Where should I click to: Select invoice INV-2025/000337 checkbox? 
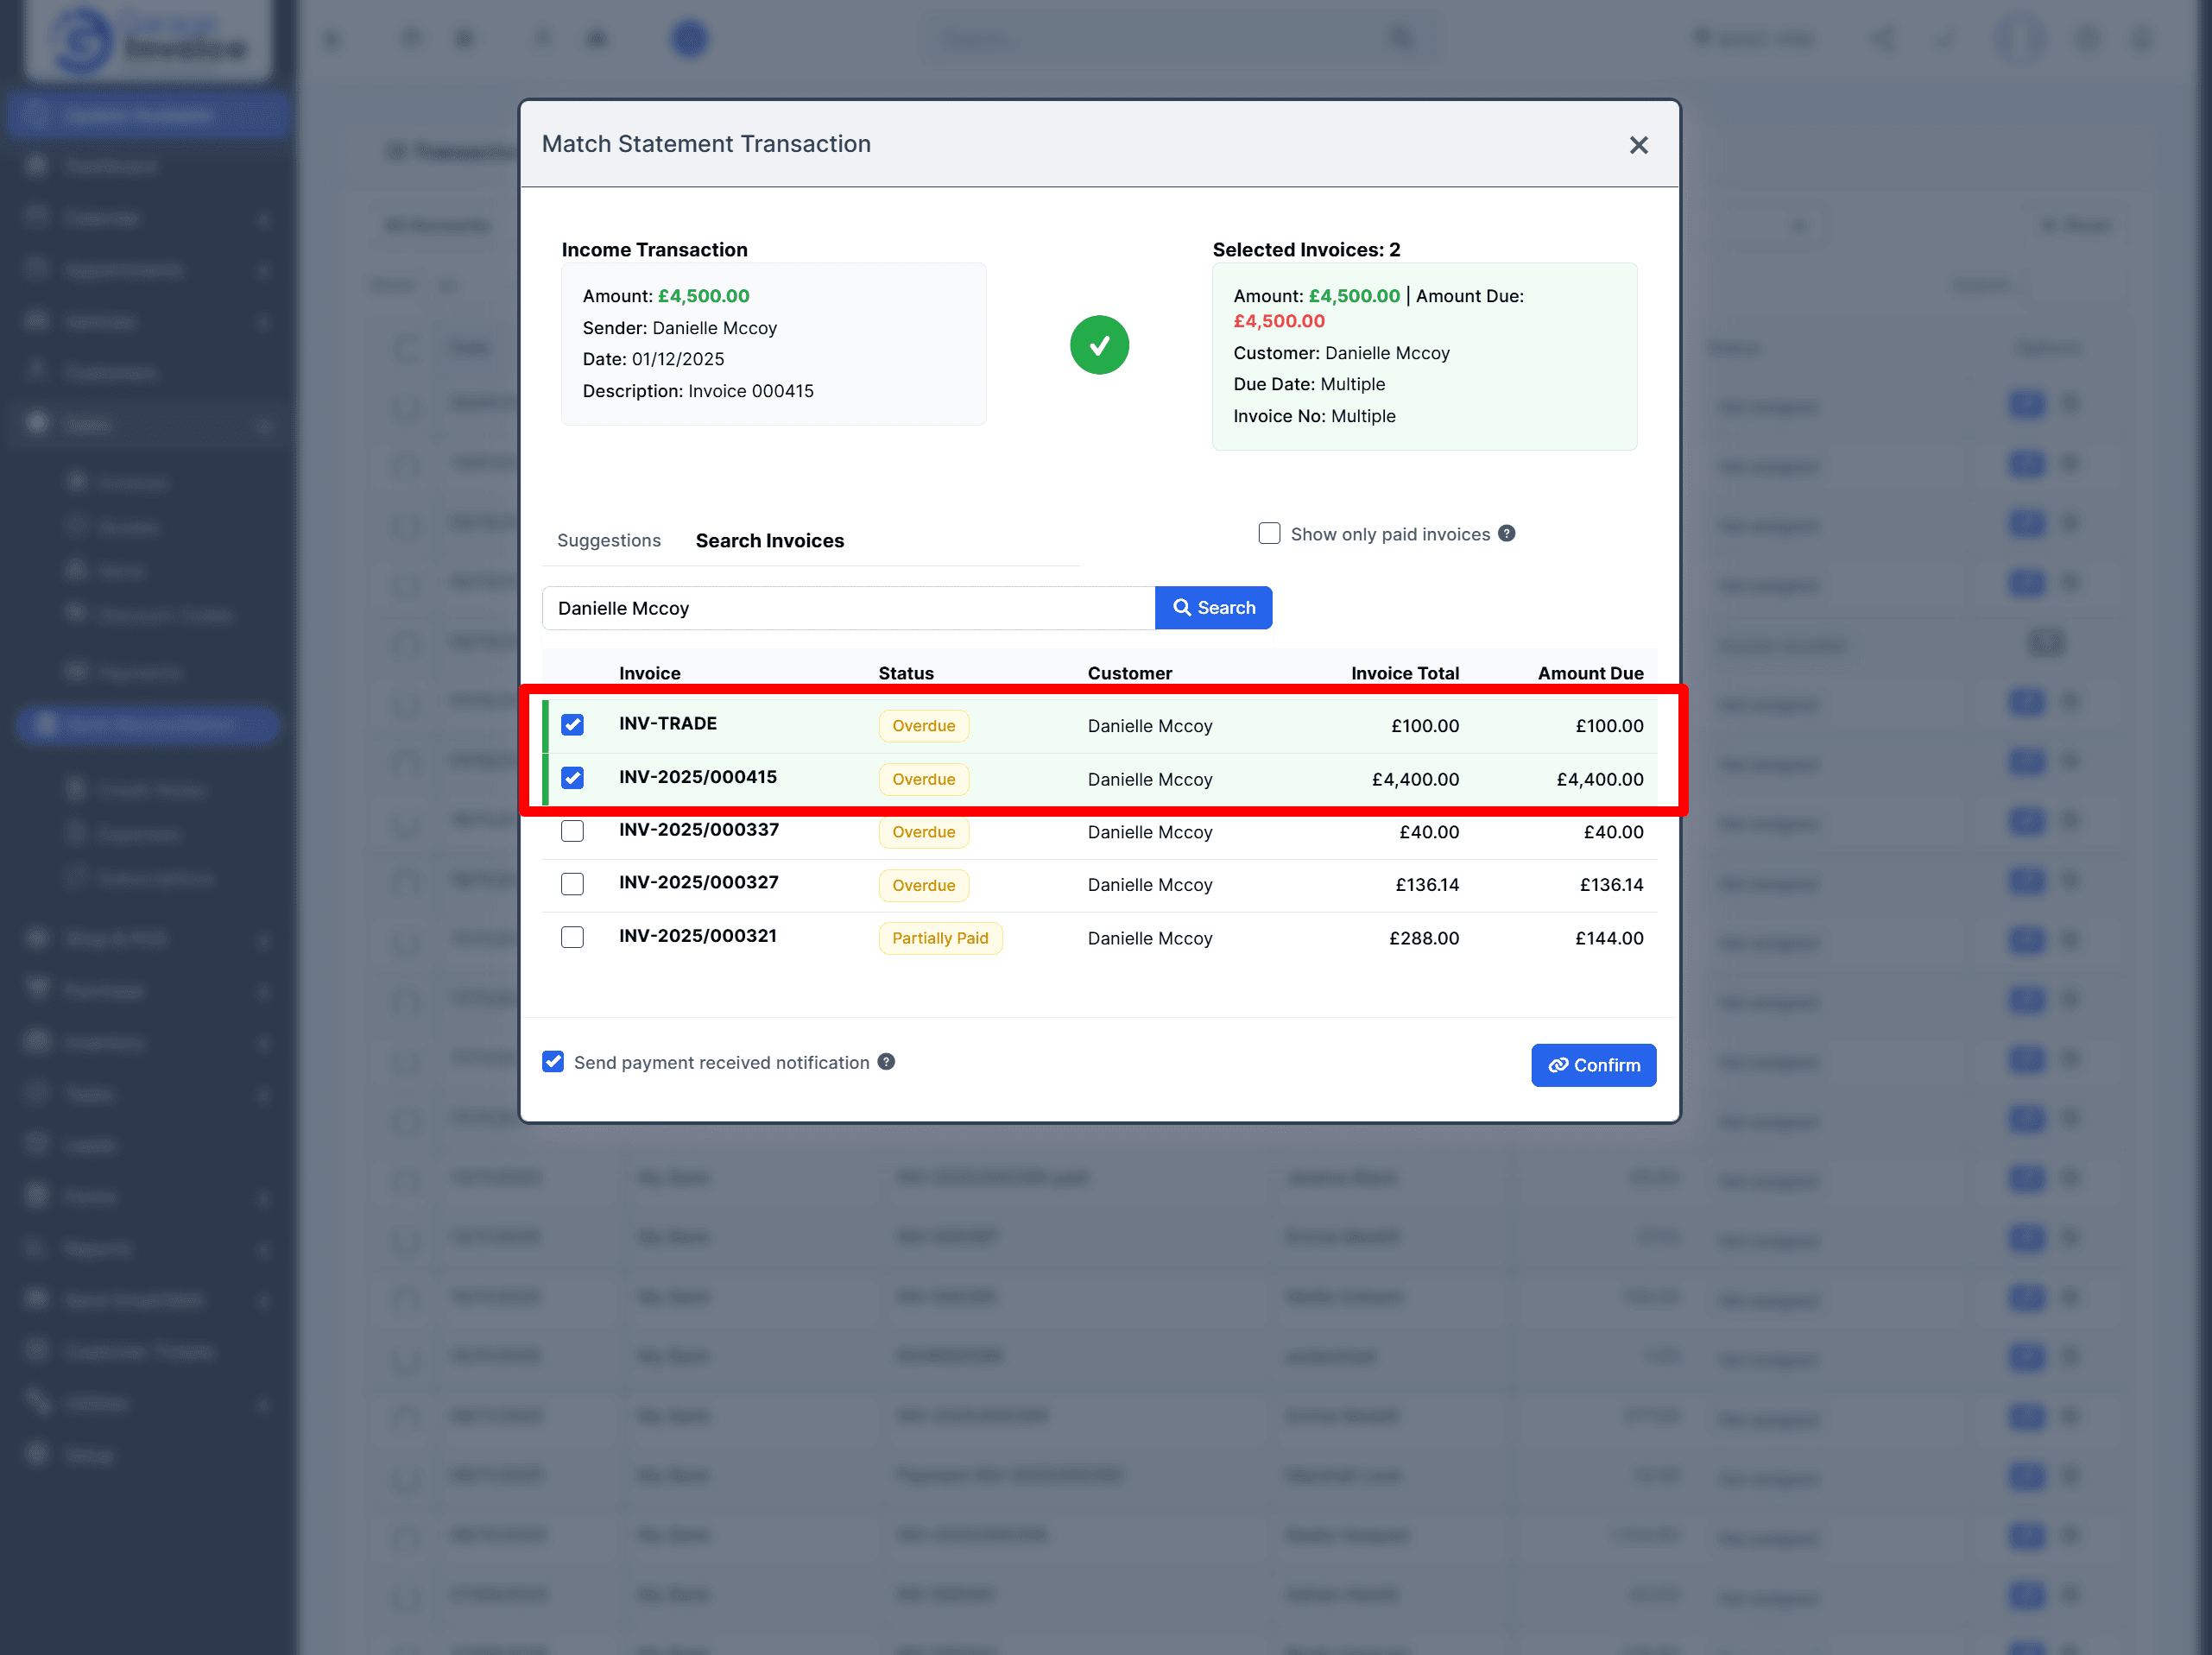pyautogui.click(x=572, y=831)
